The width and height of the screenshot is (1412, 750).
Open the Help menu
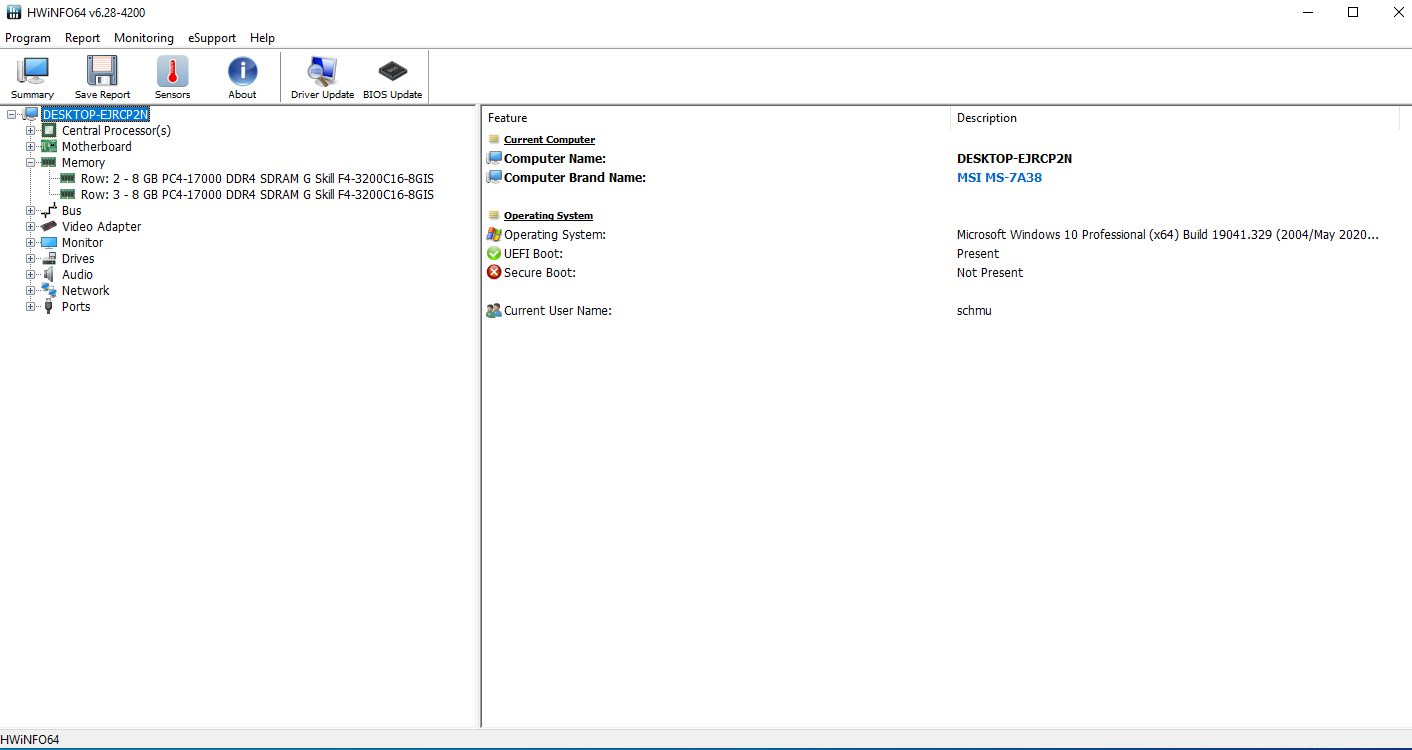click(263, 38)
